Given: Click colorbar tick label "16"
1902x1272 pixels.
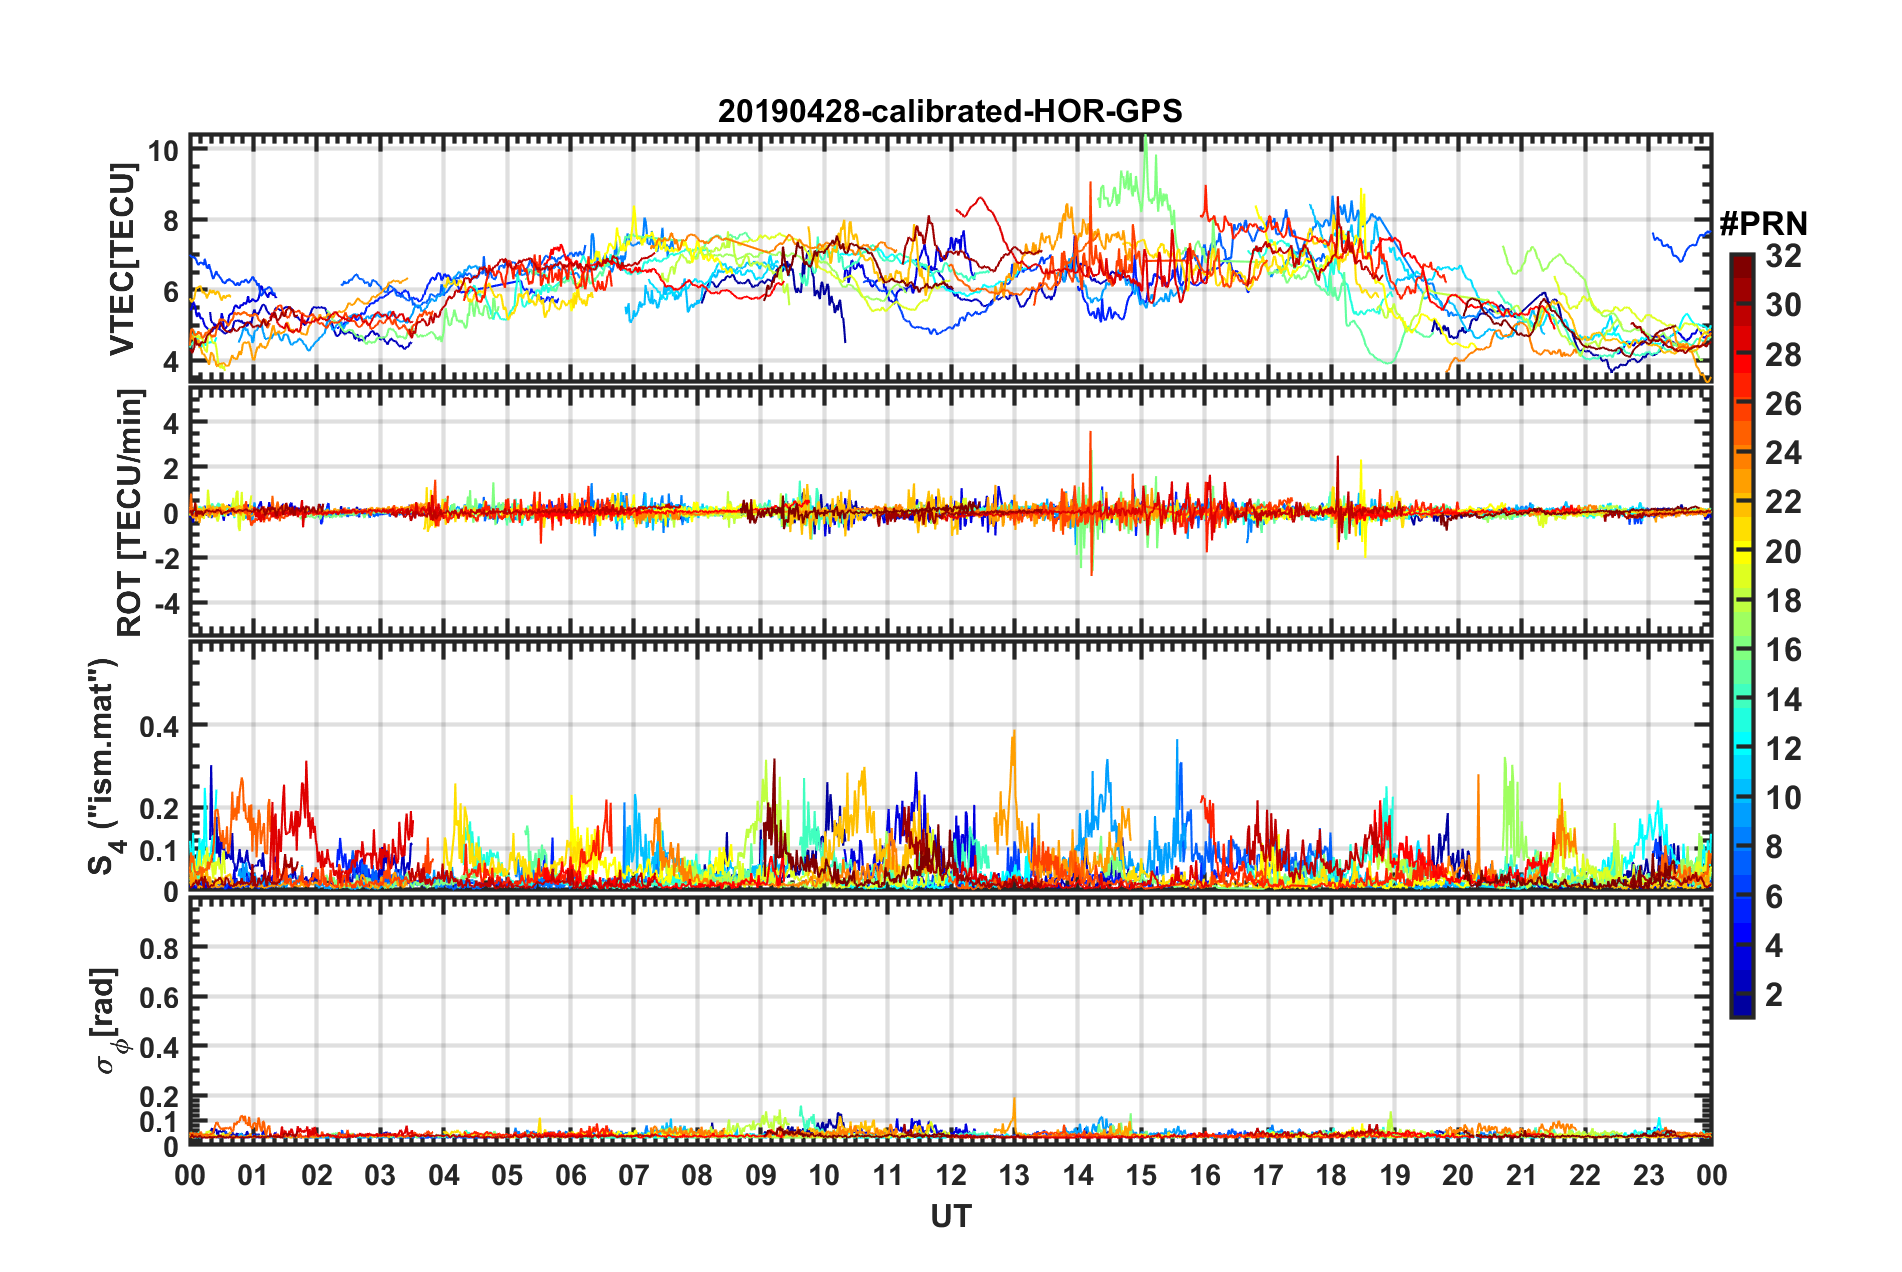Looking at the screenshot, I should 1783,650.
